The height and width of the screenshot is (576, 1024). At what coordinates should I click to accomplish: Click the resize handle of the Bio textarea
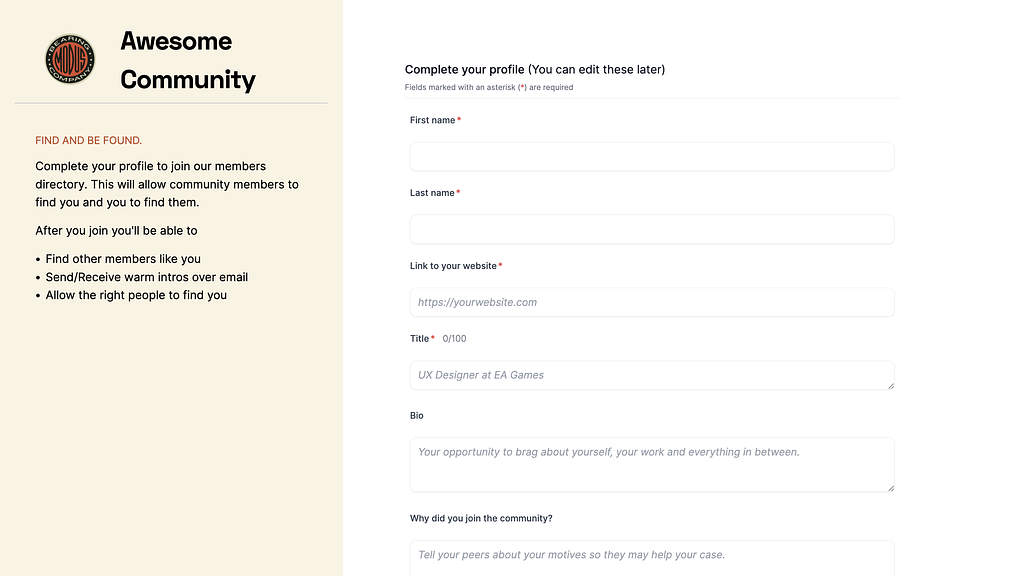click(x=890, y=488)
